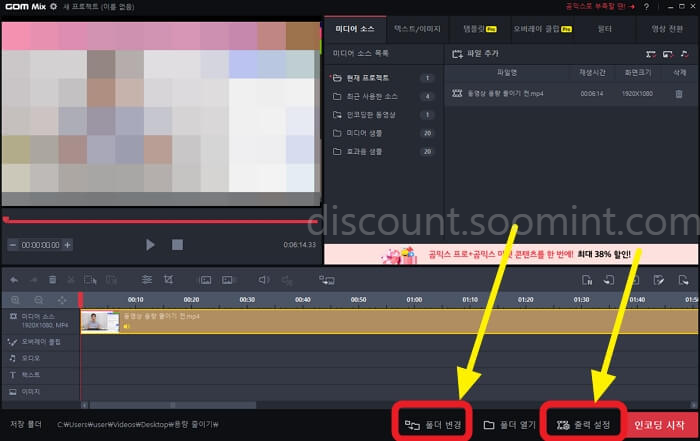The image size is (700, 441).
Task: Switch to the 미디어 소스 tab
Action: (355, 29)
